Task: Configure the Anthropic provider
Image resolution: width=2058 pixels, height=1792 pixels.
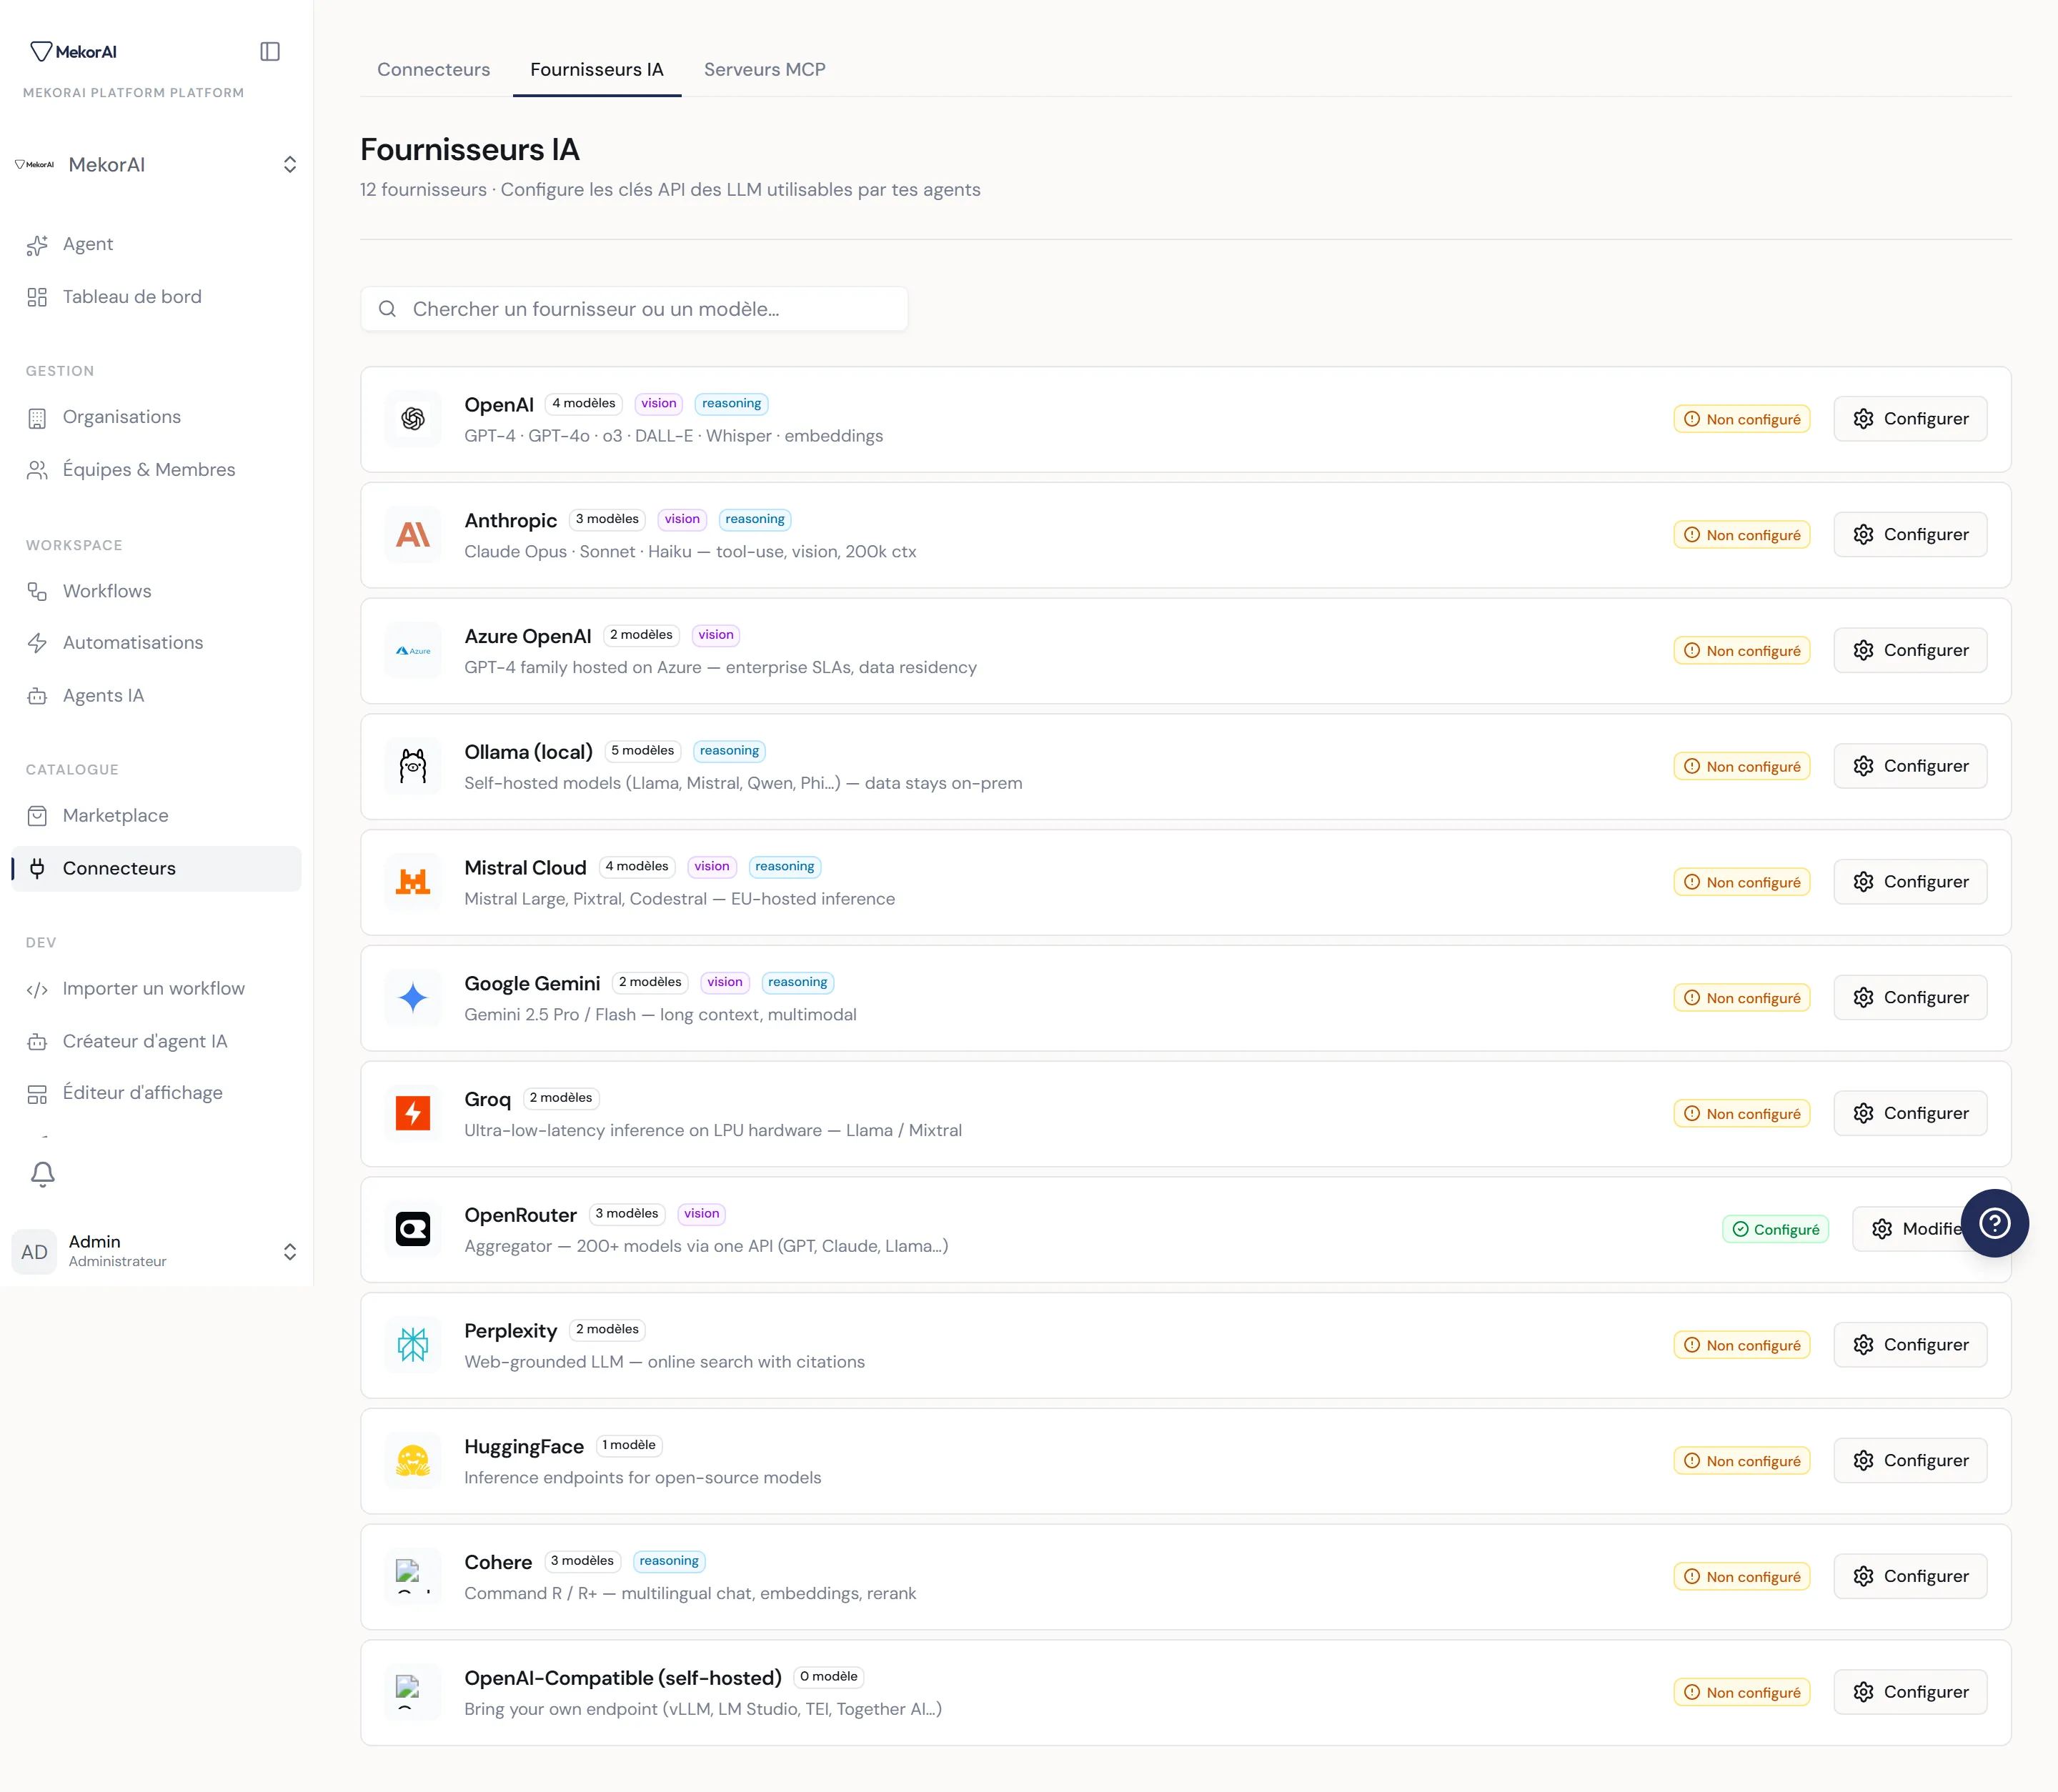Action: pos(1910,535)
